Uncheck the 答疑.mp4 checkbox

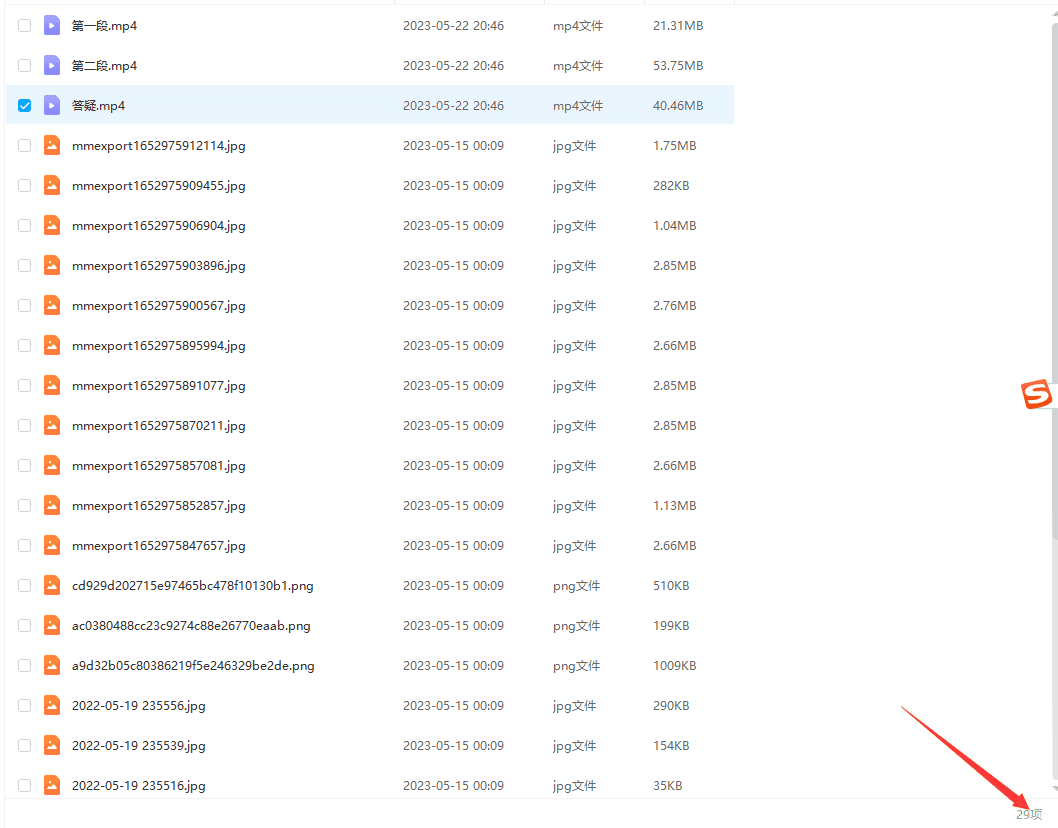click(25, 106)
